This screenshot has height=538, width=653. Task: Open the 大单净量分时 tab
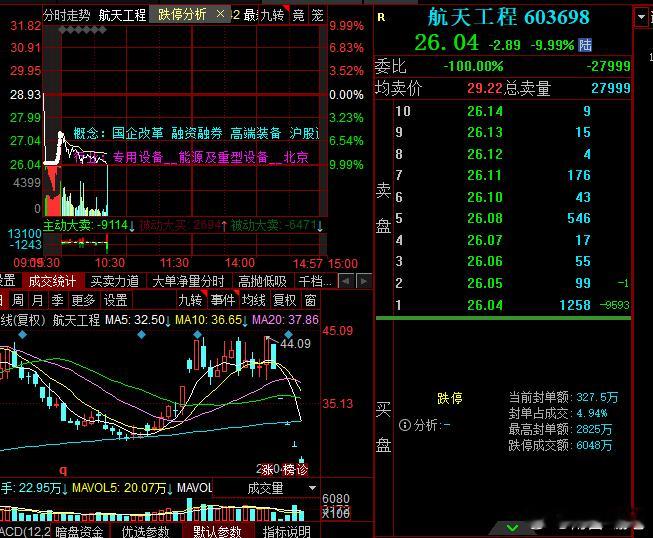188,281
